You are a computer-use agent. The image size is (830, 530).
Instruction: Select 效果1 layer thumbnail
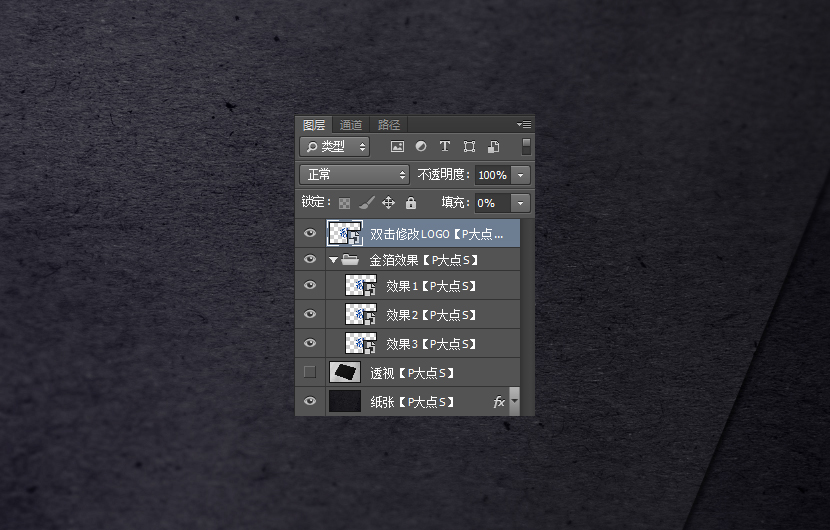click(360, 285)
